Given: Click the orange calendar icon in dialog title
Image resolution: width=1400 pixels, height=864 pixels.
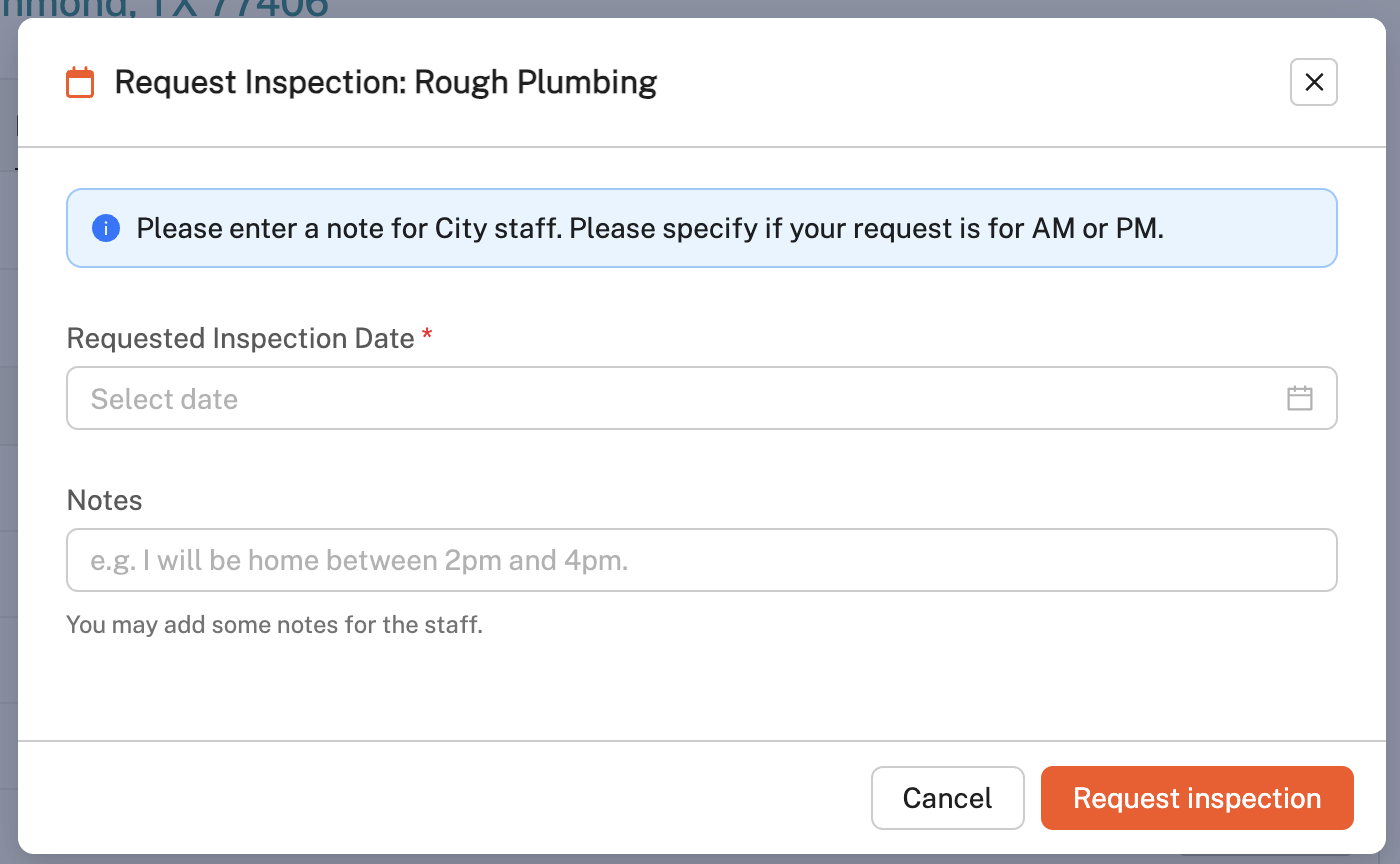Looking at the screenshot, I should (80, 82).
